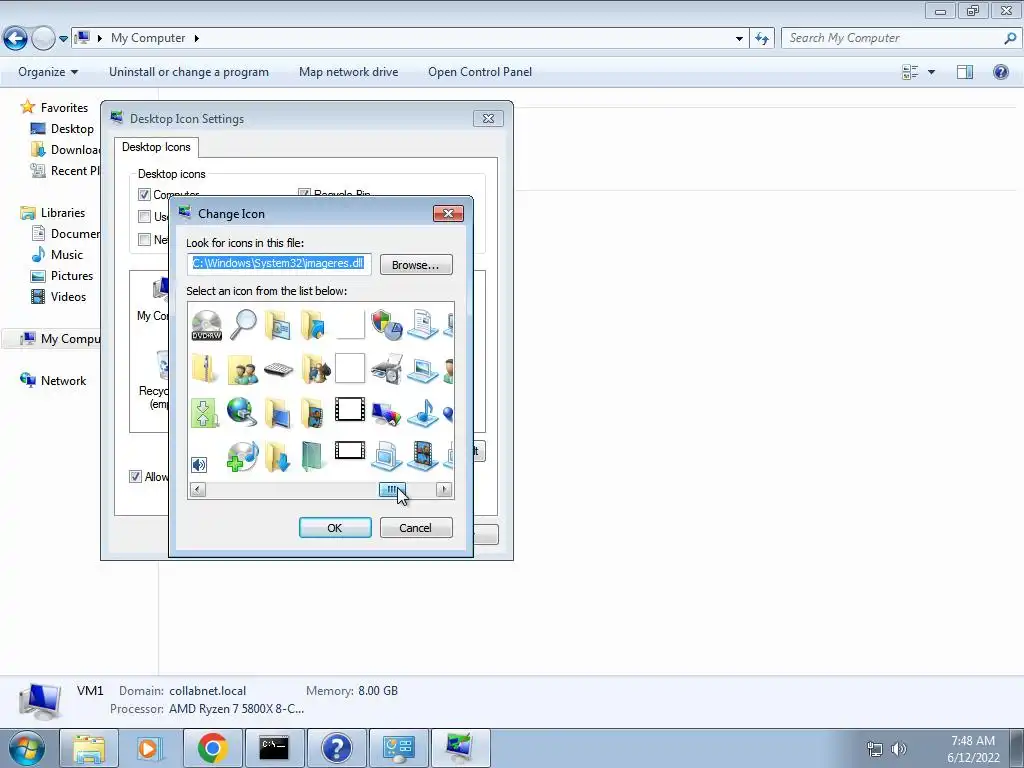Confirm with OK in Change Icon

coord(335,528)
